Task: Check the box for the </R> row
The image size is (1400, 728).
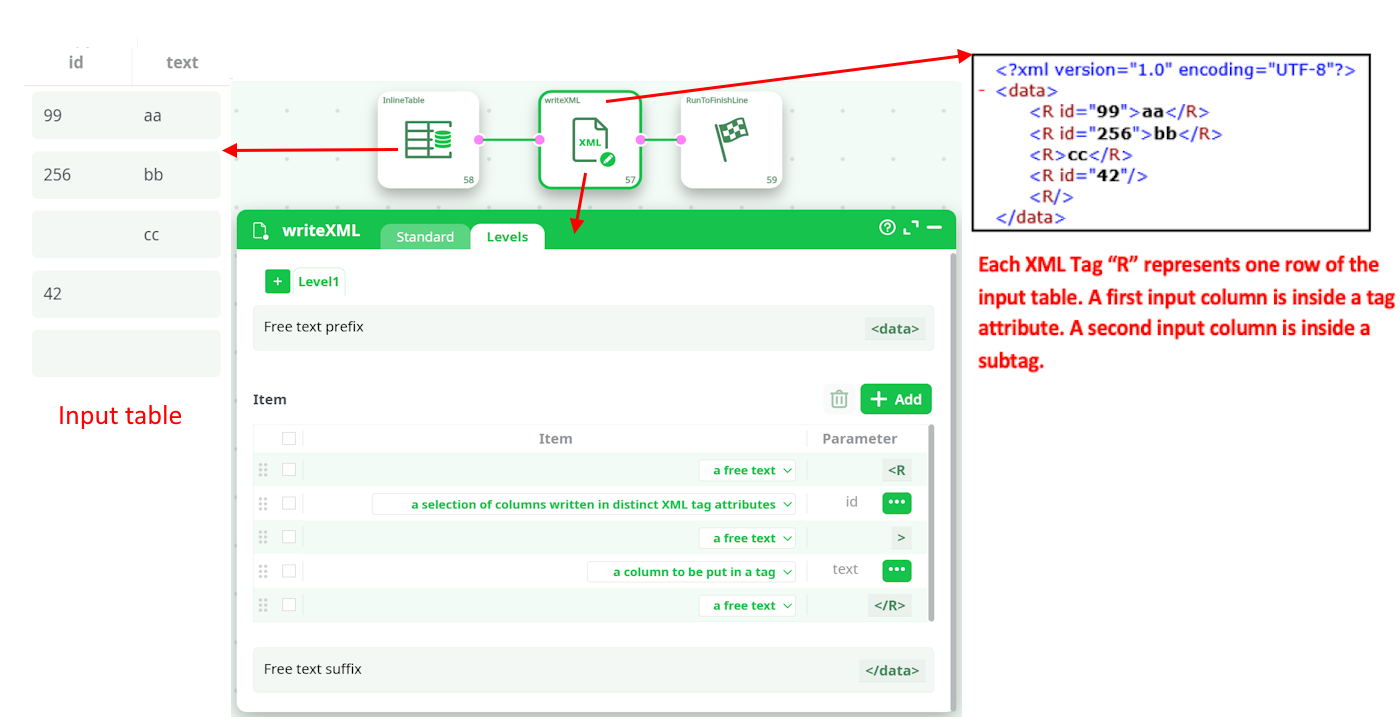Action: [289, 605]
